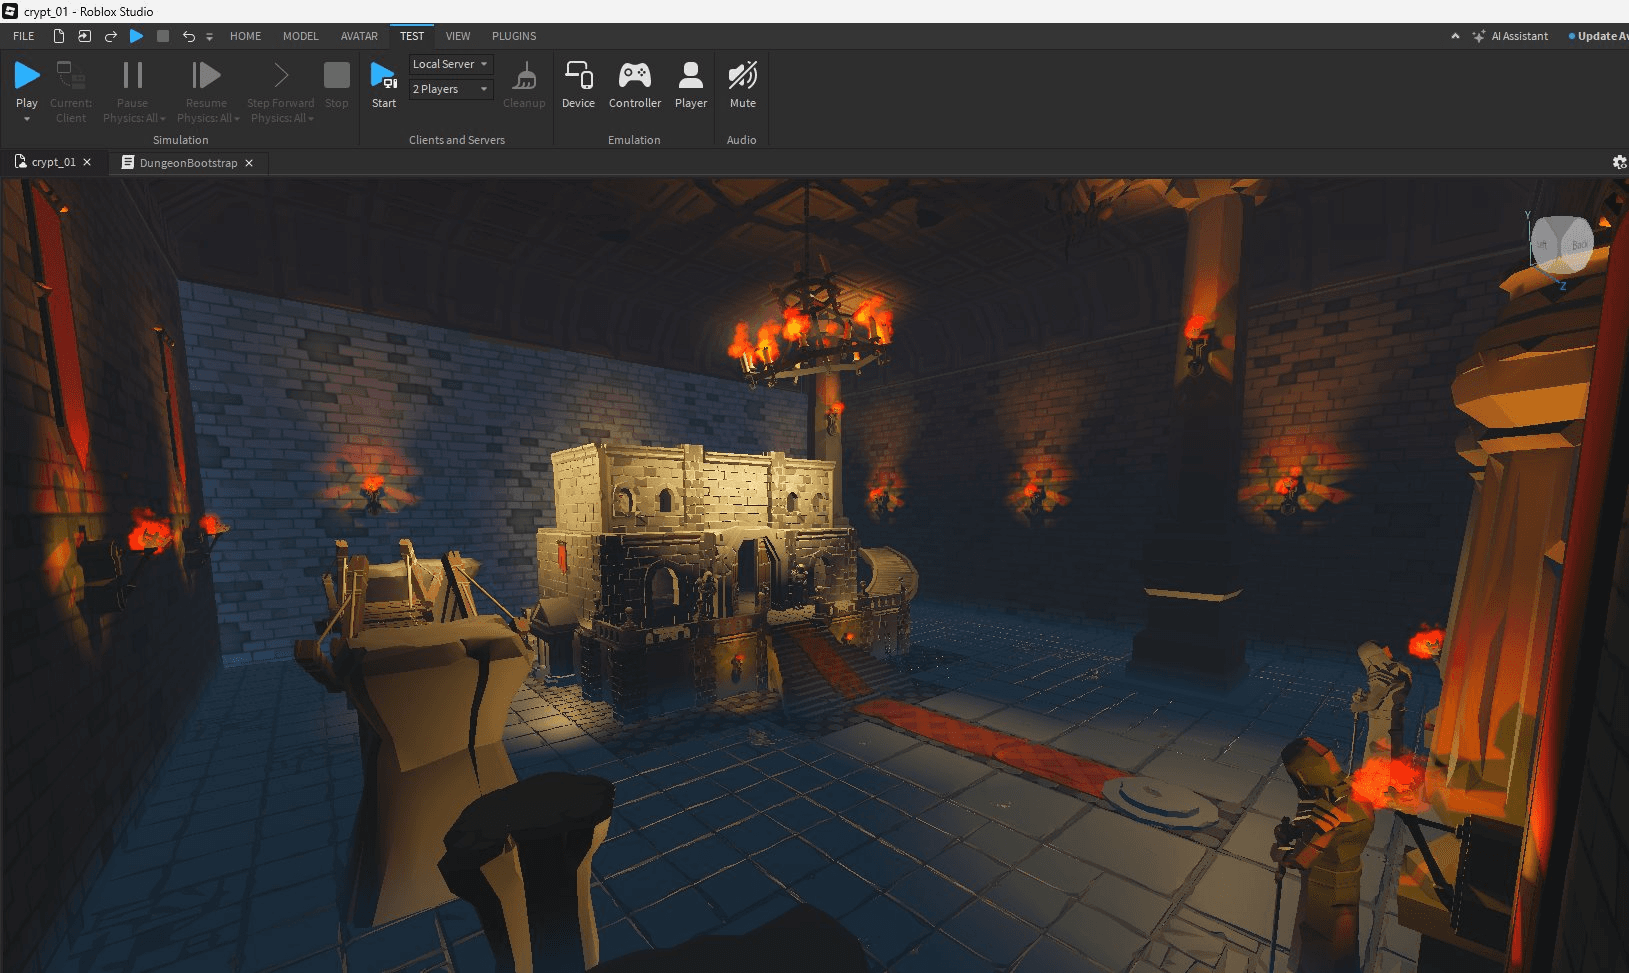Viewport: 1629px width, 973px height.
Task: Click the Open place icon in quick access
Action: pos(85,36)
